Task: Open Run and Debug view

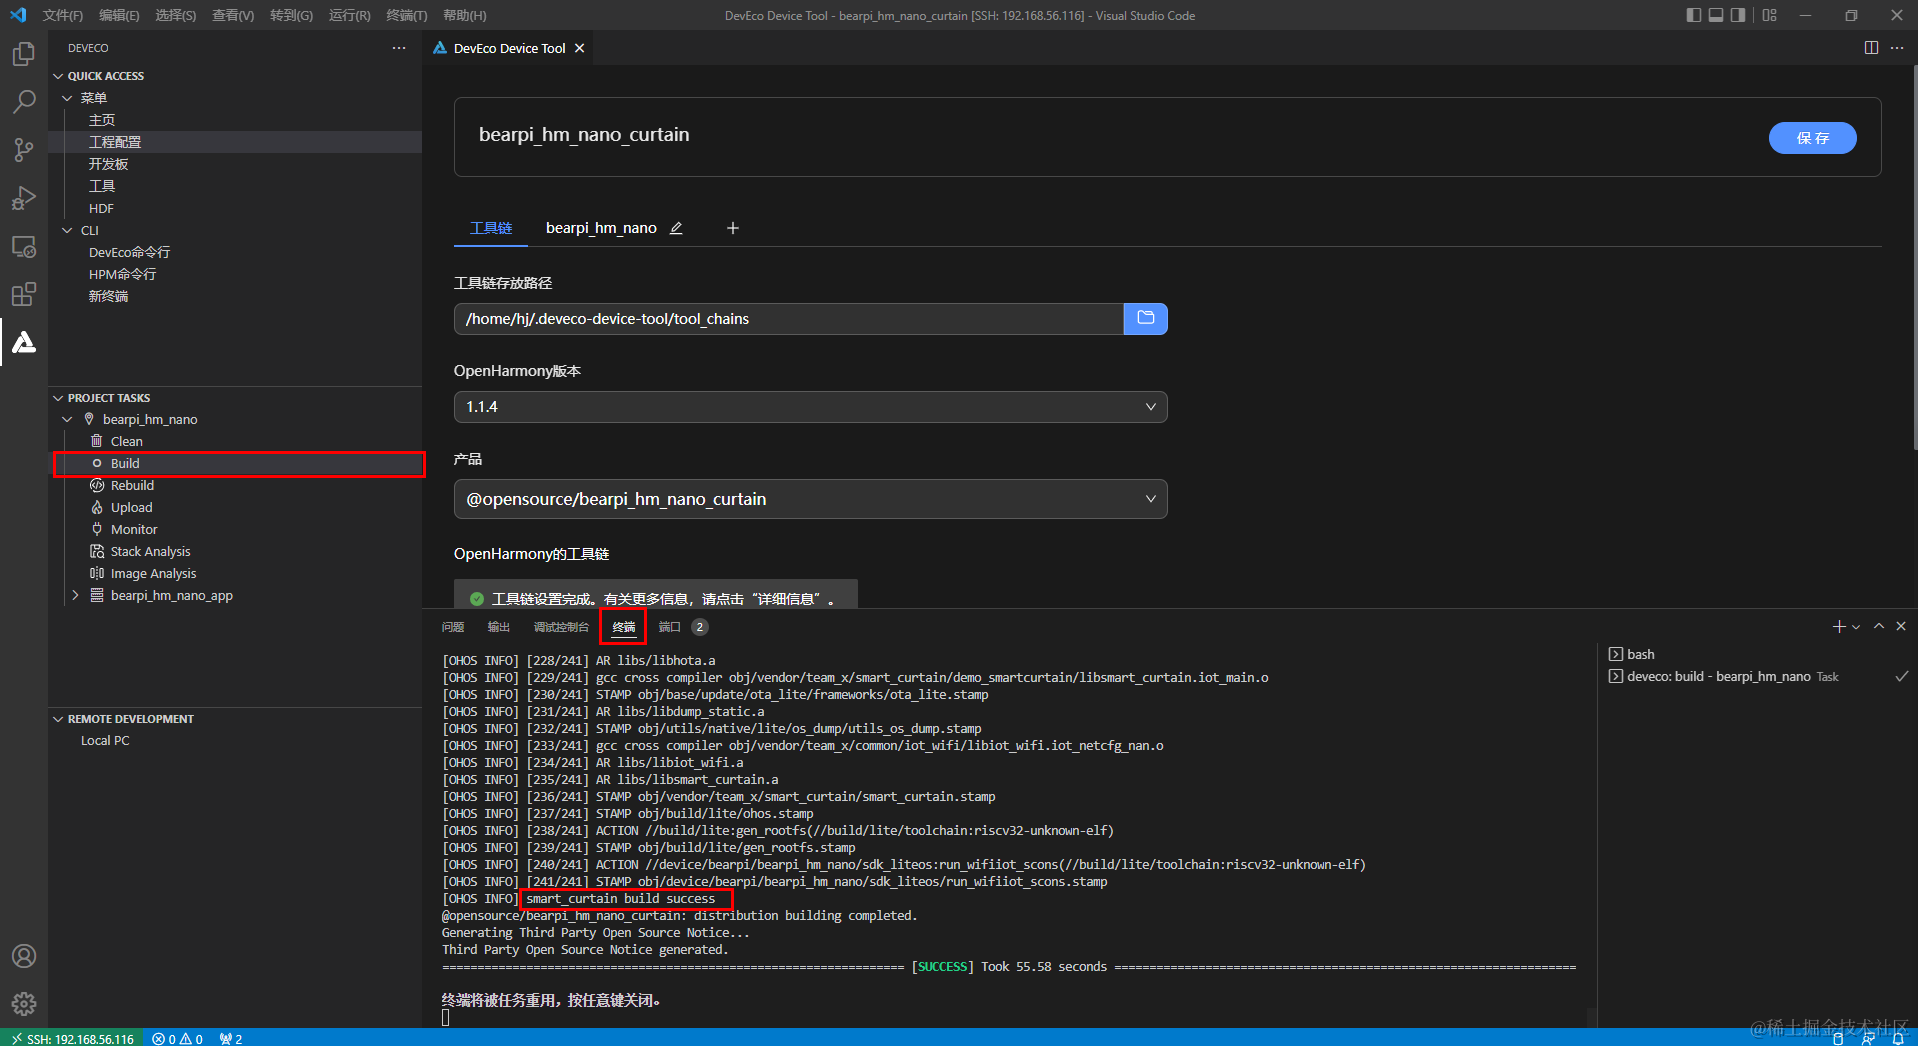Action: point(24,198)
